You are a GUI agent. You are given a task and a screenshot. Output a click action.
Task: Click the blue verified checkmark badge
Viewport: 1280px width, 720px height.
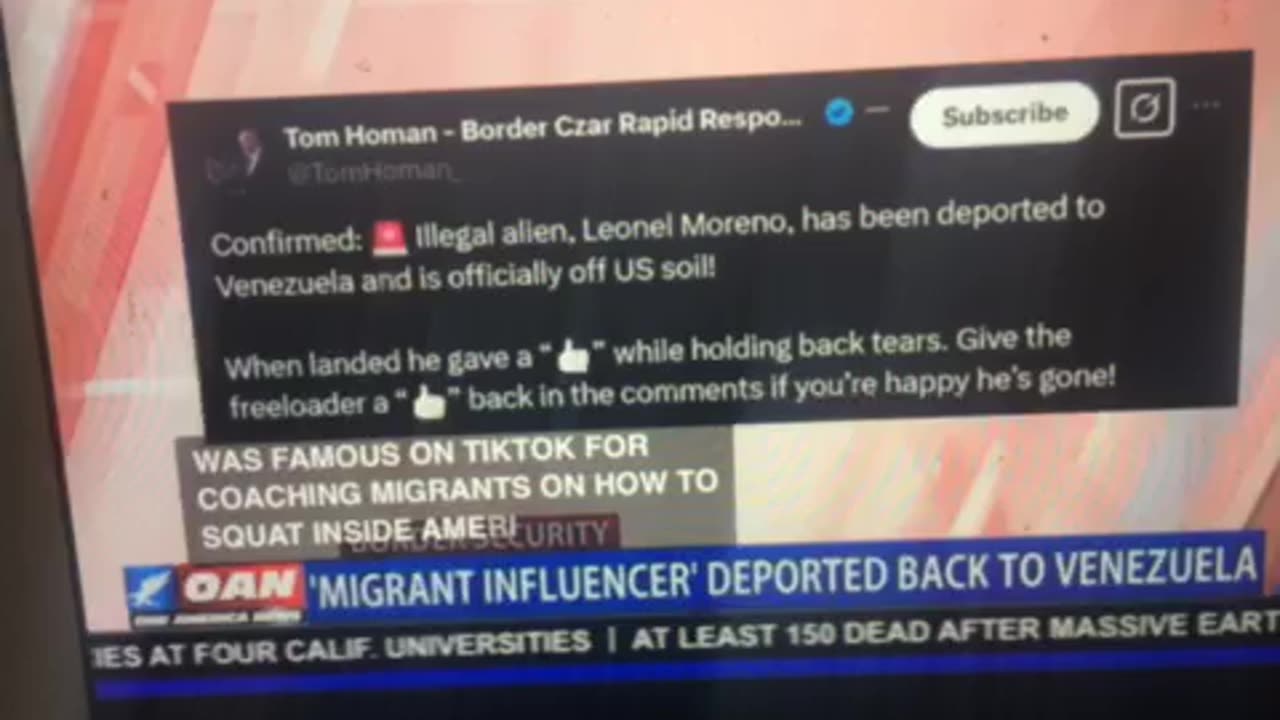click(x=839, y=113)
